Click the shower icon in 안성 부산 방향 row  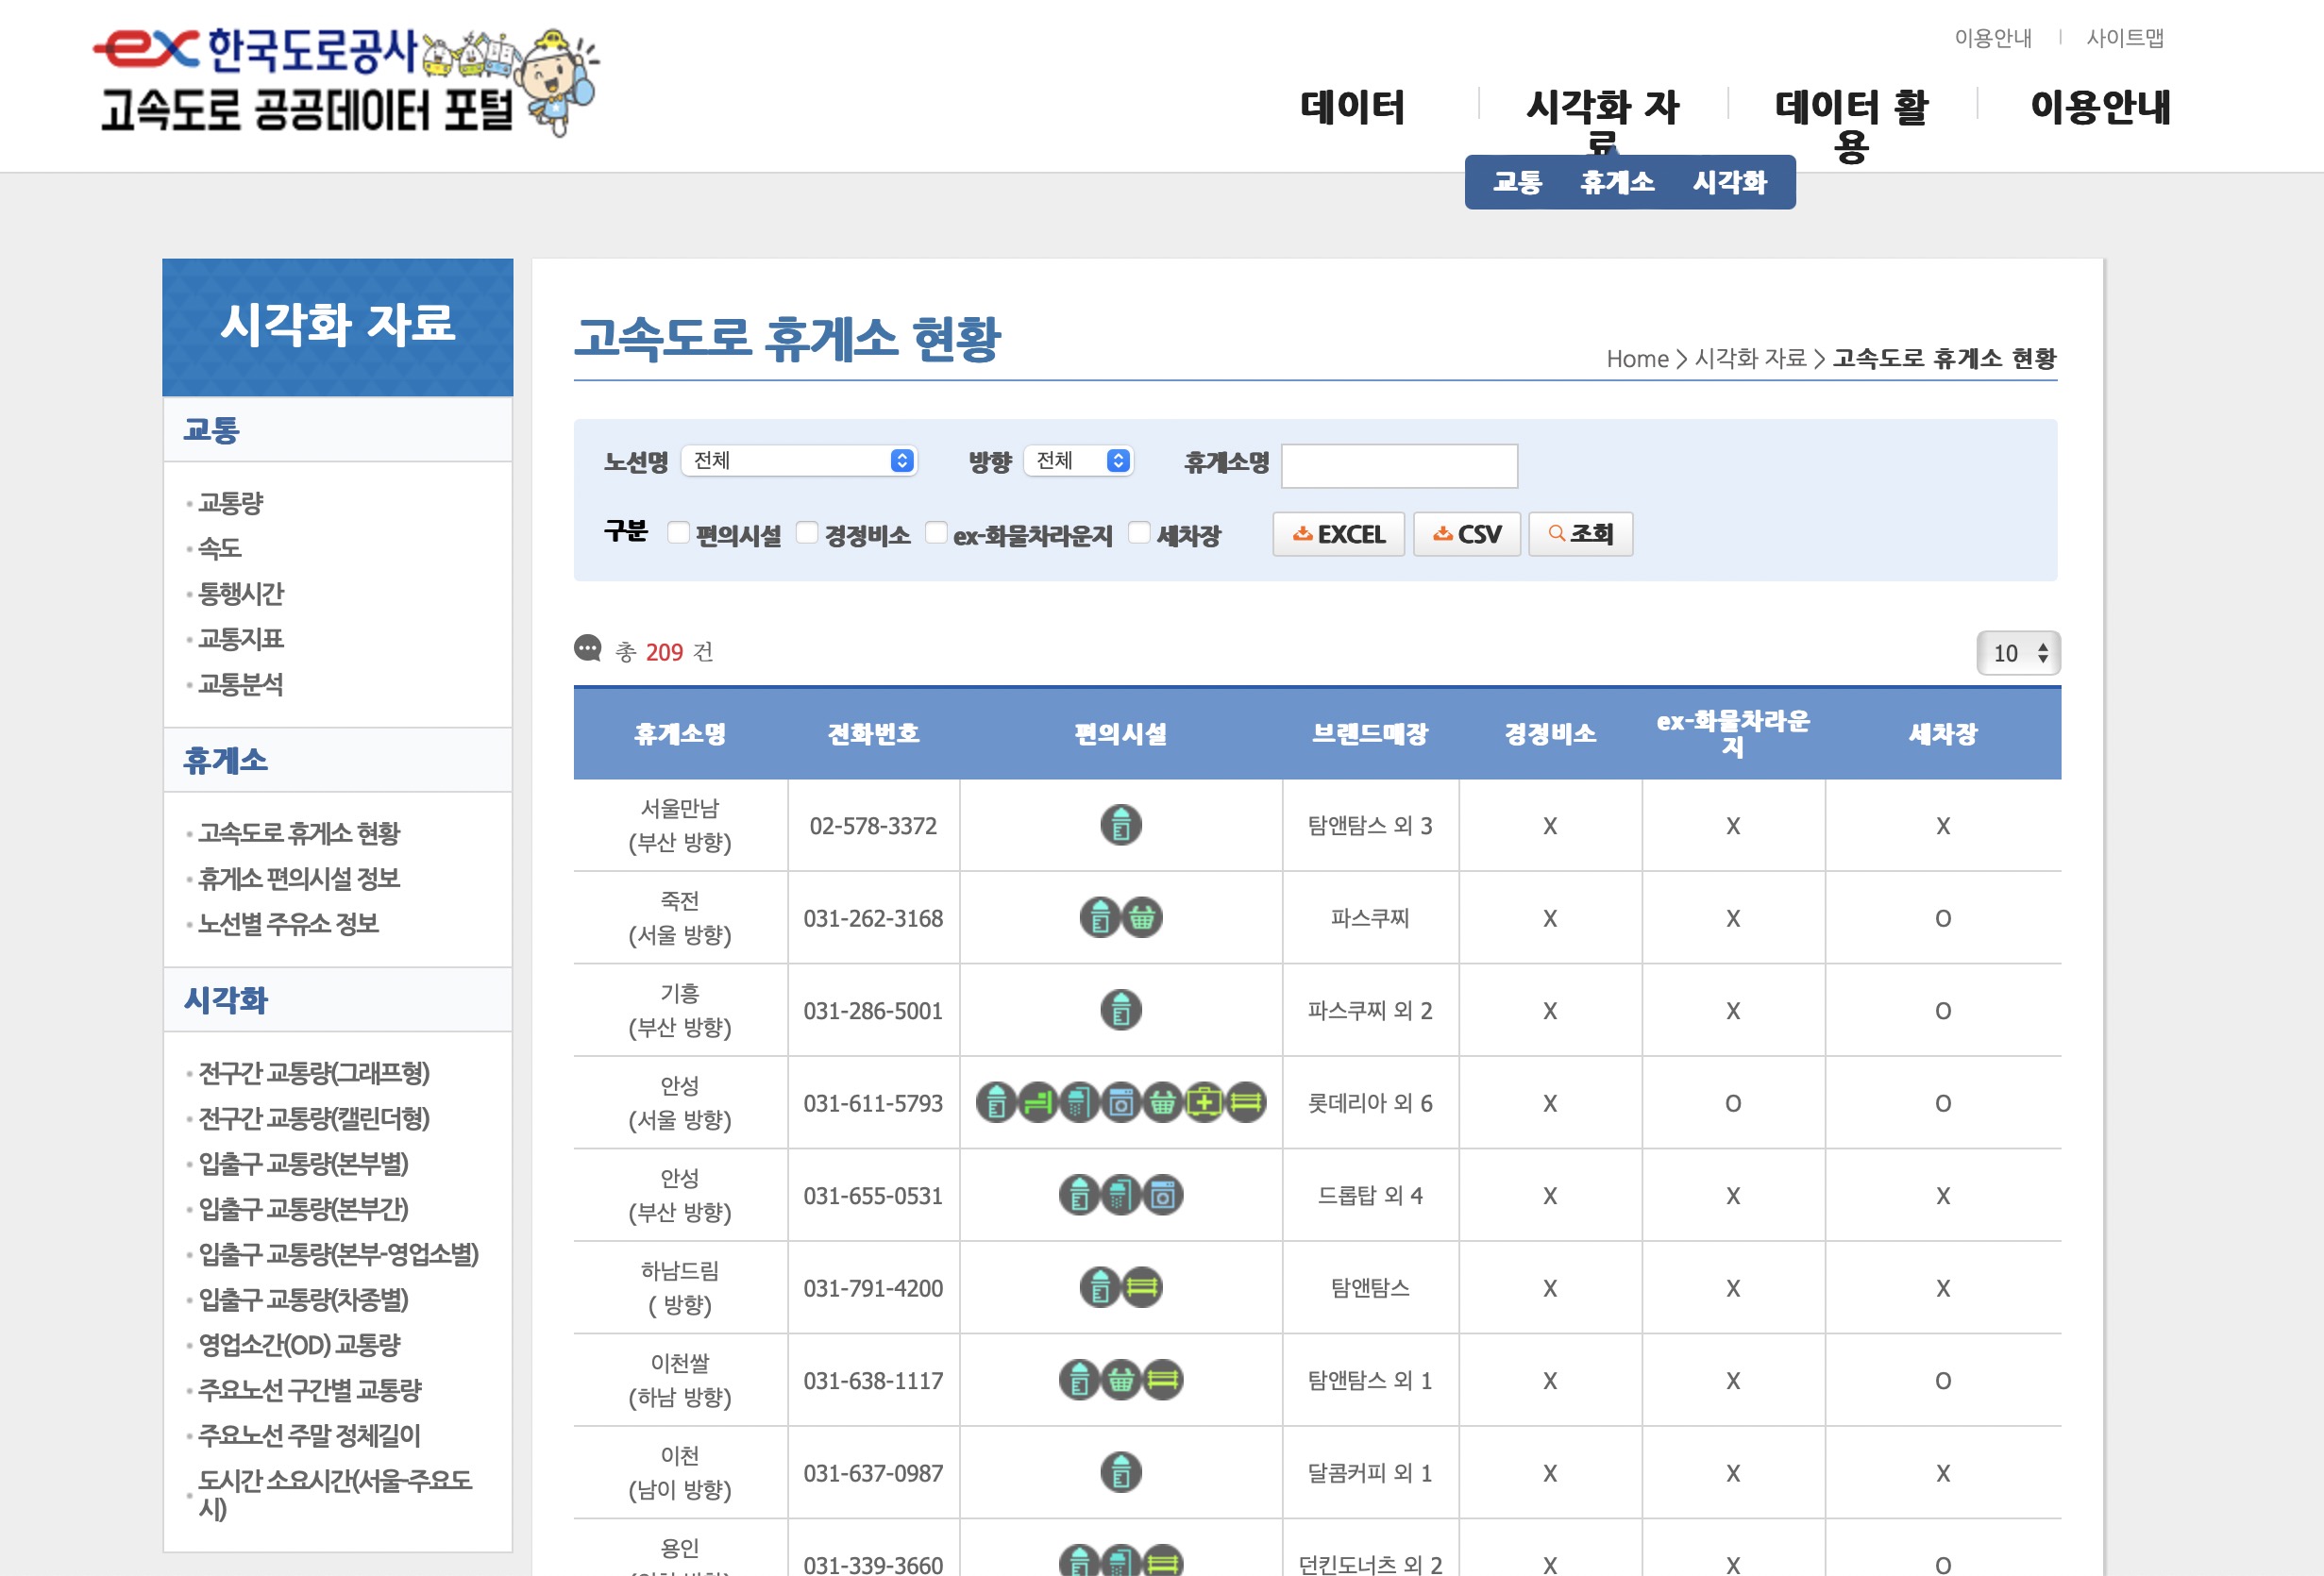tap(1120, 1195)
